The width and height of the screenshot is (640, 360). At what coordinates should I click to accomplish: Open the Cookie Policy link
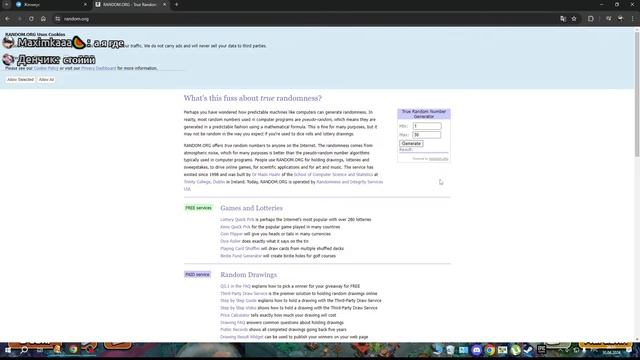[x=46, y=68]
